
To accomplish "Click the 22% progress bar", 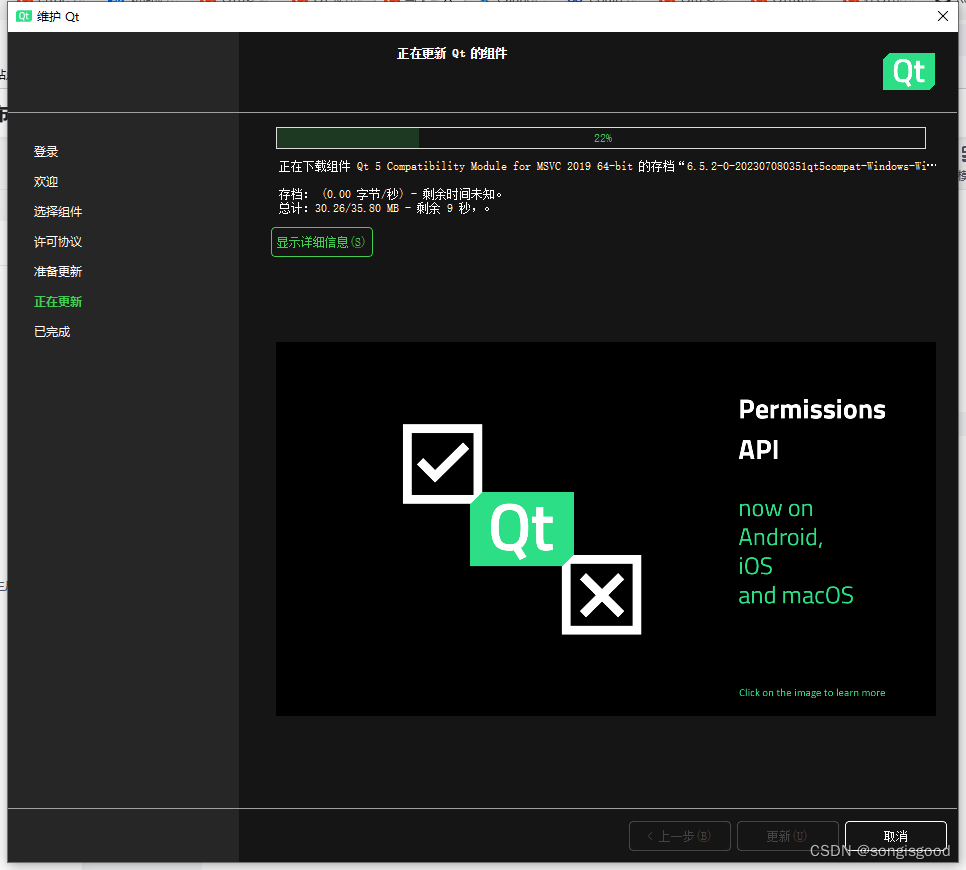I will coord(601,137).
